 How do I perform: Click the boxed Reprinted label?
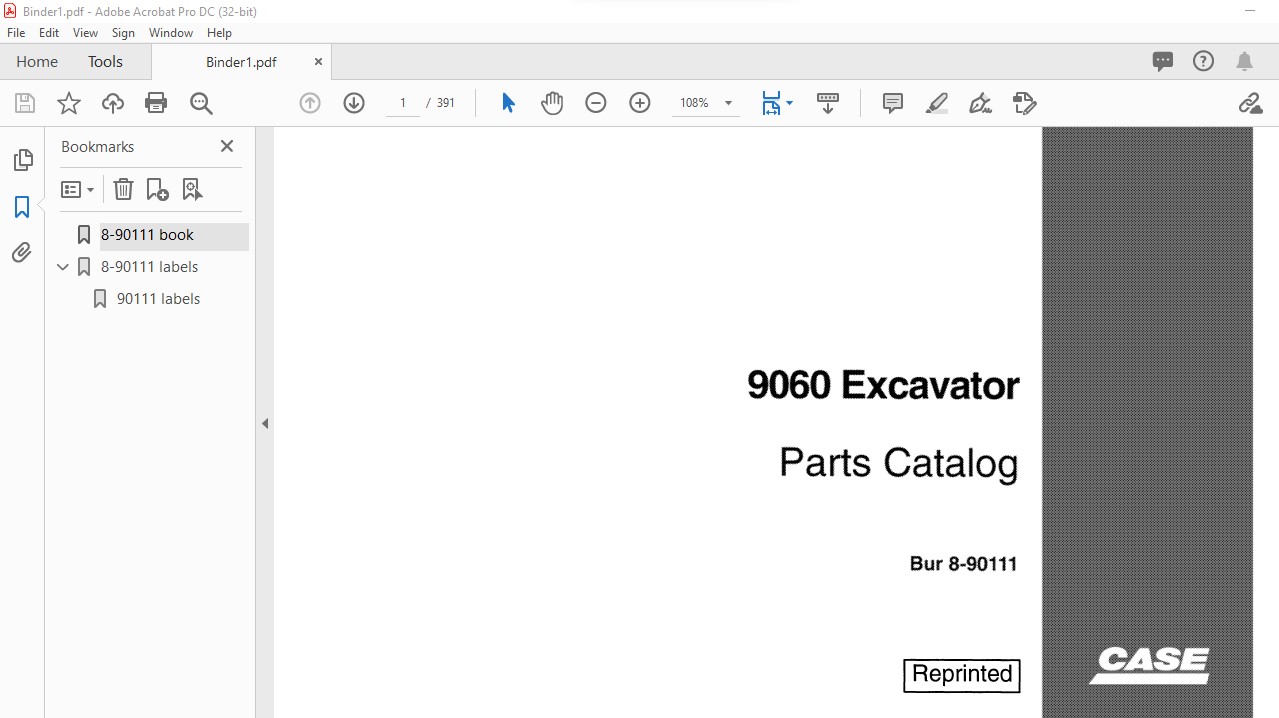pos(962,675)
